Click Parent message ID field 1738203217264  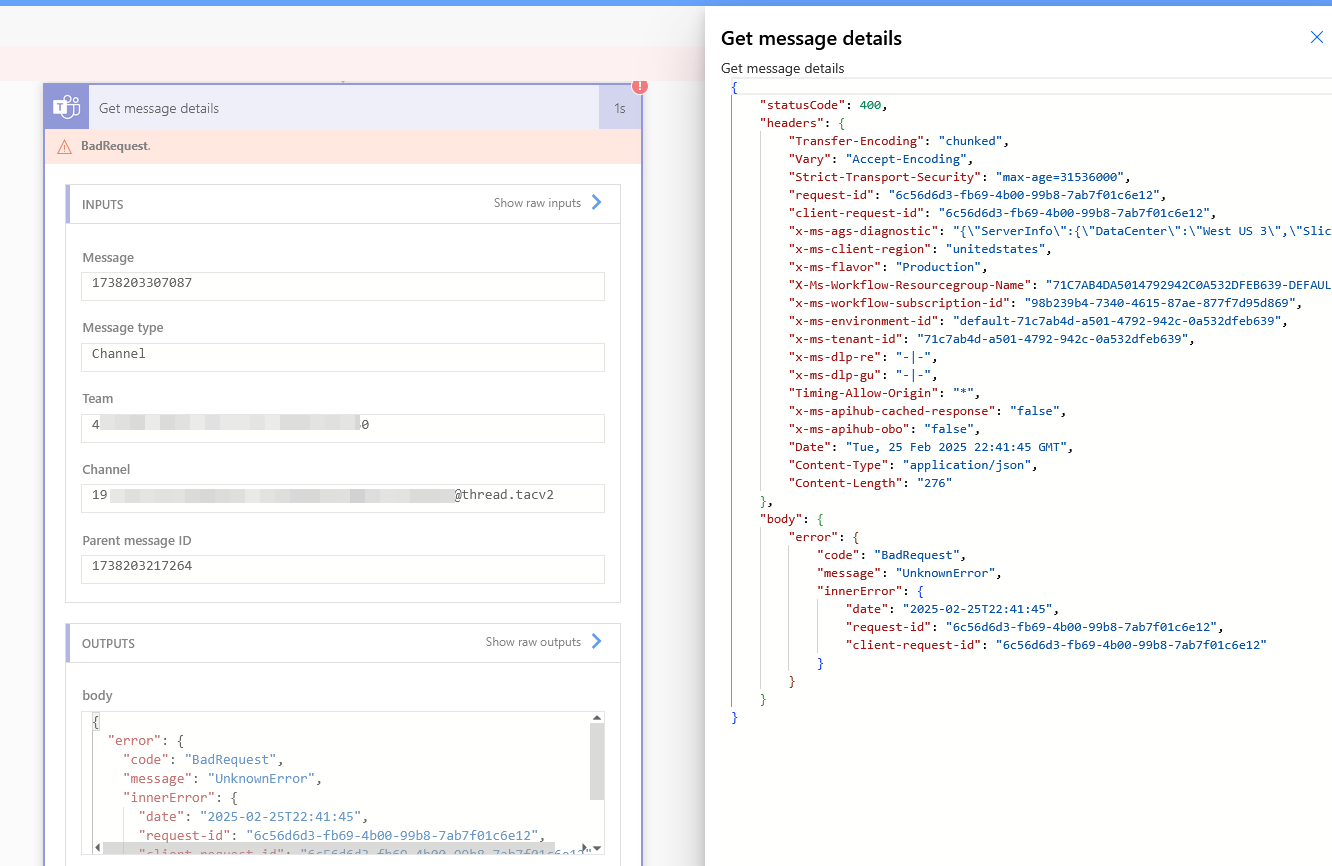tap(343, 568)
